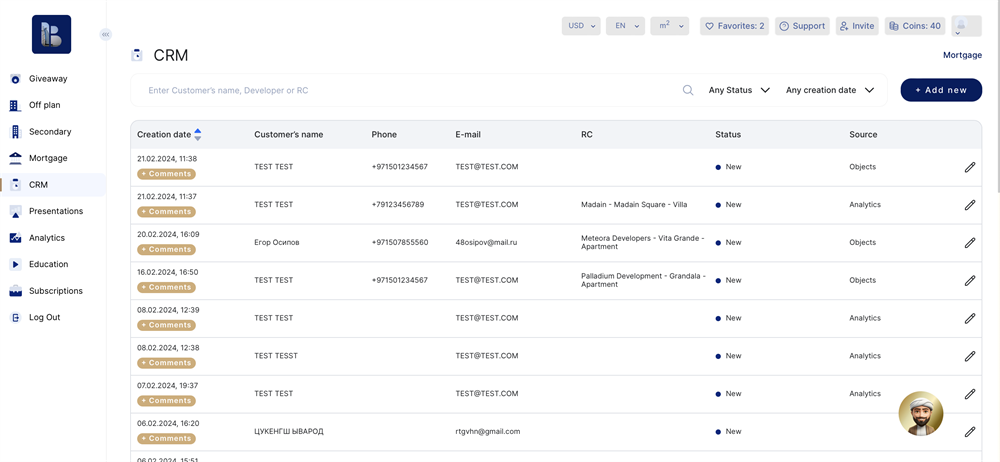Open the USD currency dropdown
The height and width of the screenshot is (462, 1000).
tap(581, 26)
